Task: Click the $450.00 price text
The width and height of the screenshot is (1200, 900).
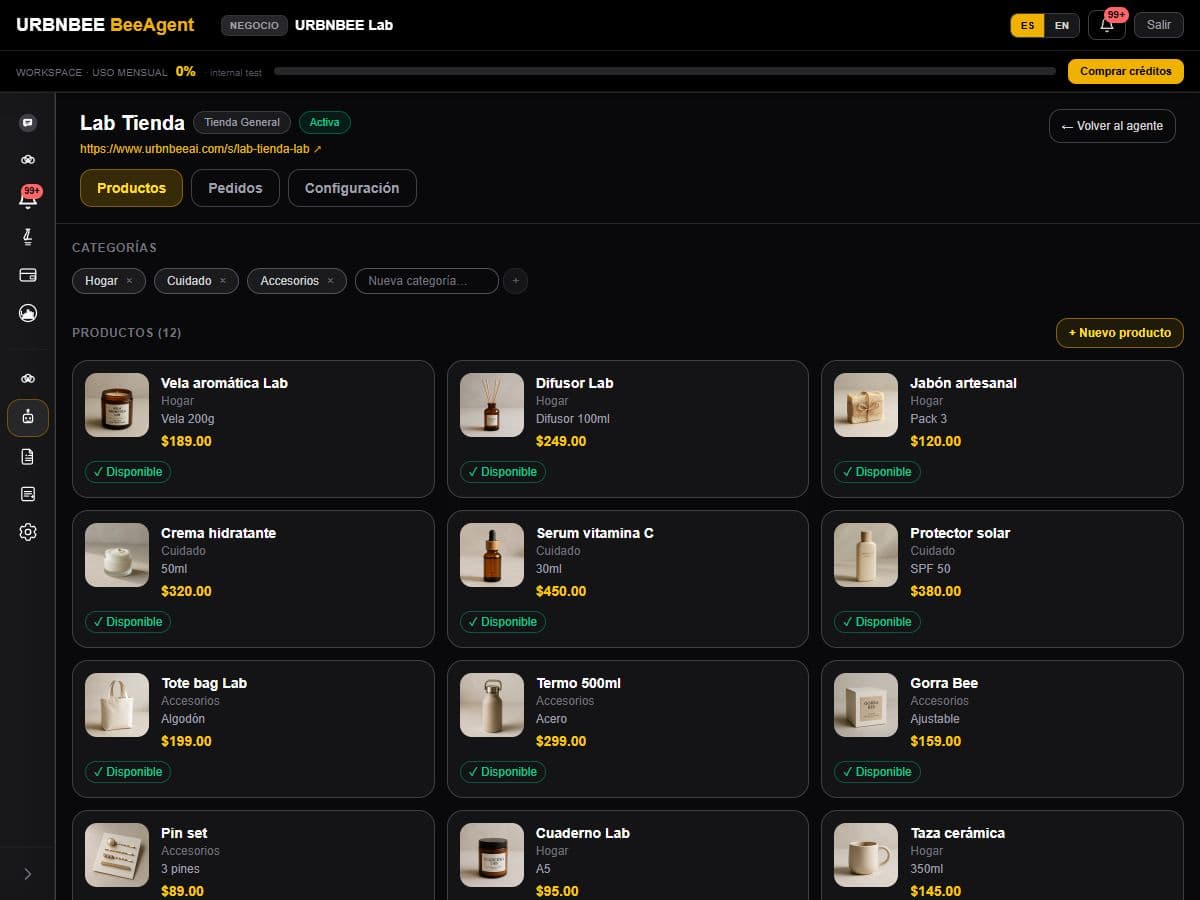Action: coord(561,591)
